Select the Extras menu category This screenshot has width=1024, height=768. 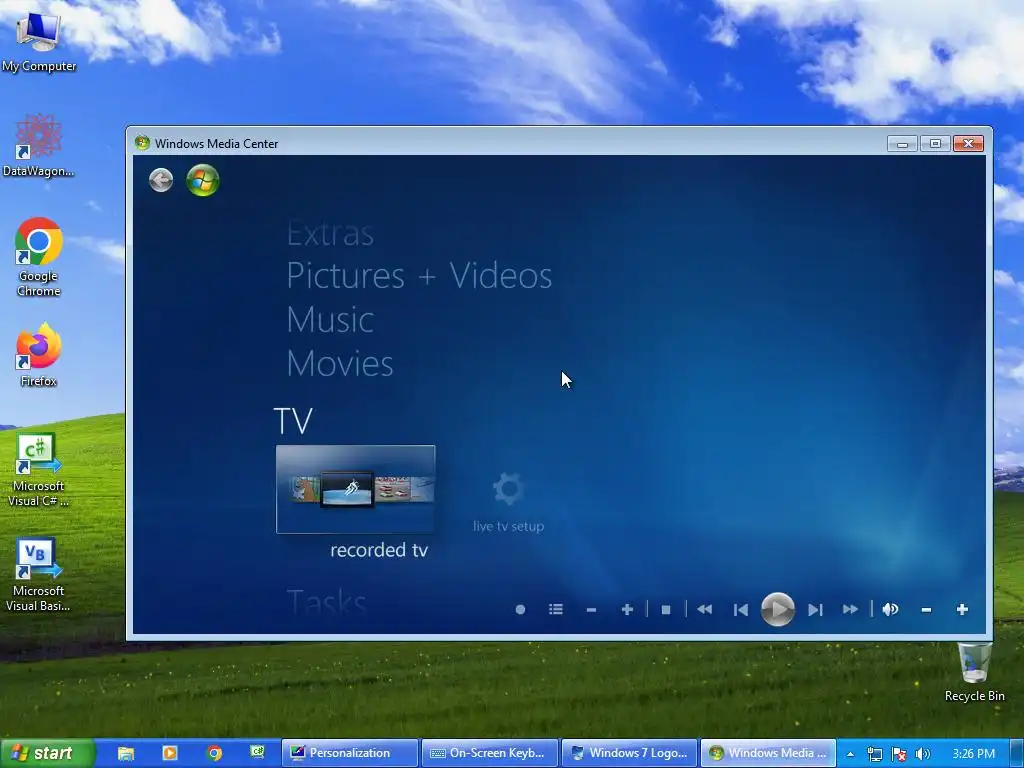pyautogui.click(x=330, y=234)
